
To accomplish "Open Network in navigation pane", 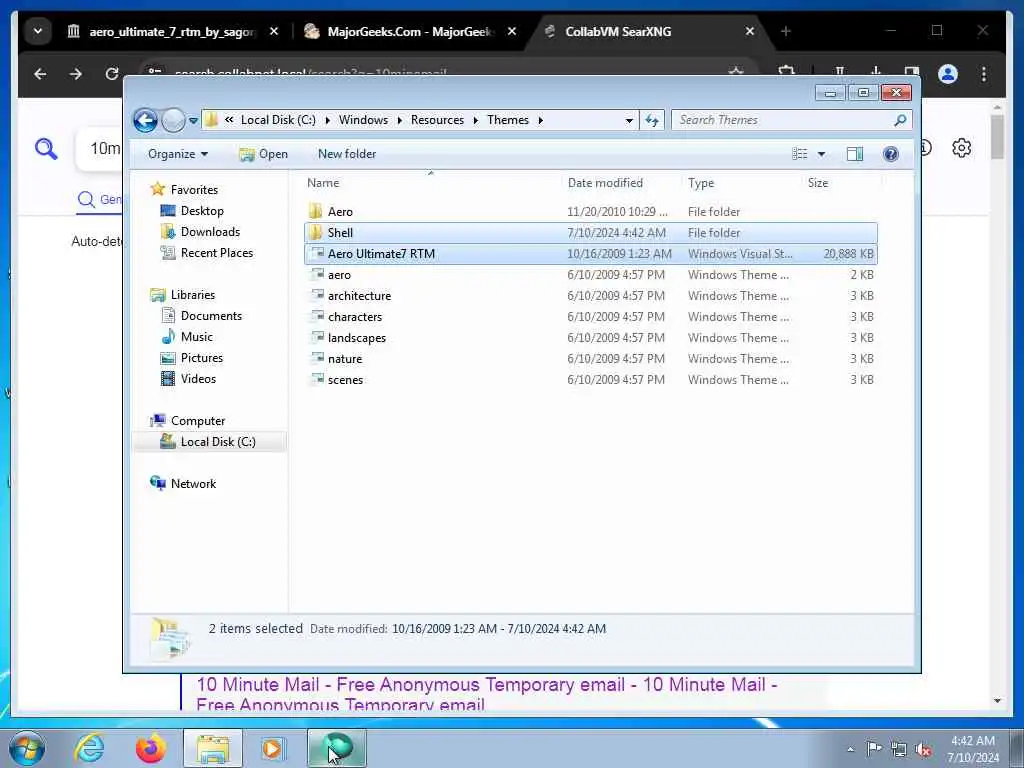I will coord(193,484).
